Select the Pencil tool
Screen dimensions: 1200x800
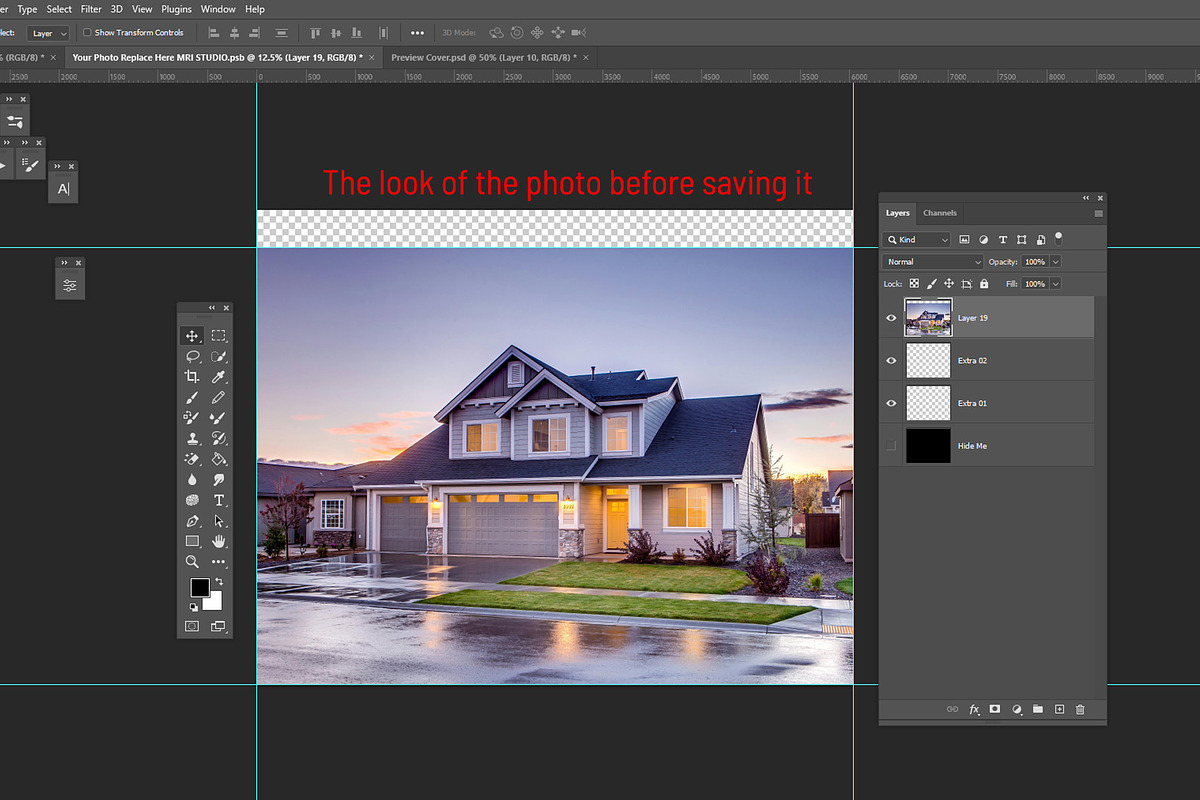[219, 398]
